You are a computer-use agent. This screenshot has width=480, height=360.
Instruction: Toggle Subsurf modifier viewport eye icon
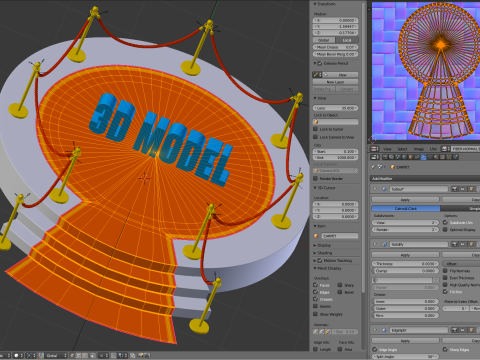[463, 189]
